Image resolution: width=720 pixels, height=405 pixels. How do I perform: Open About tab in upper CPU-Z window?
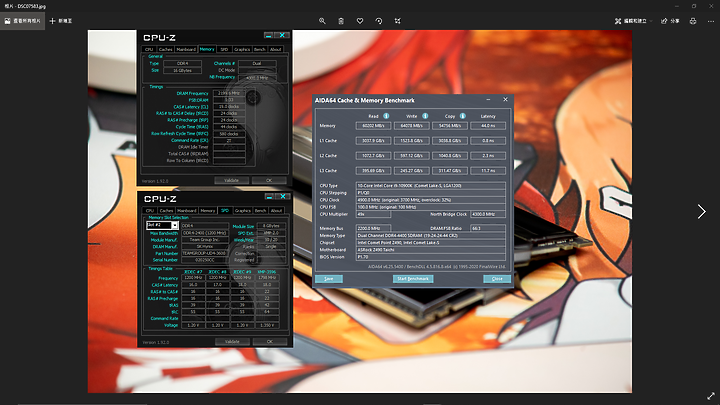pos(276,49)
